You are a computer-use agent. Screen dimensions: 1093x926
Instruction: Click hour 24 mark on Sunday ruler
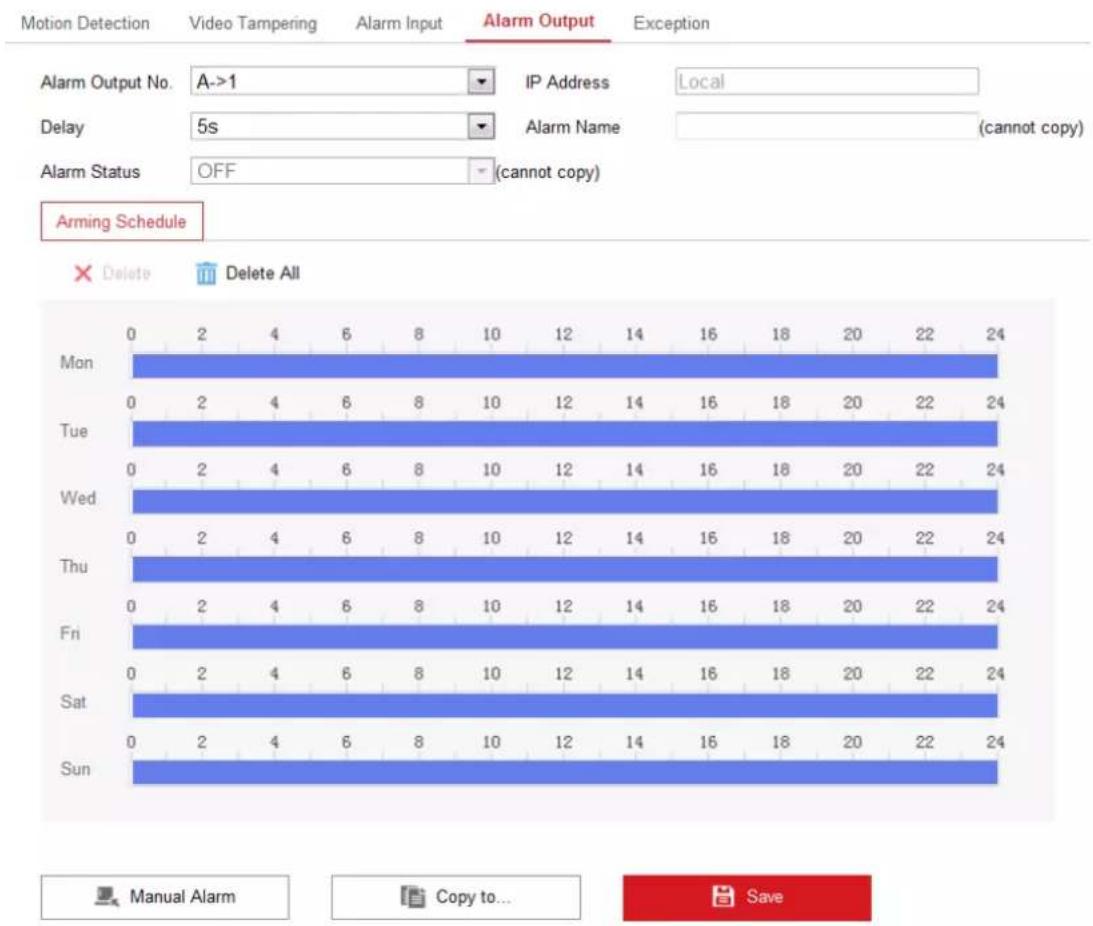coord(995,742)
